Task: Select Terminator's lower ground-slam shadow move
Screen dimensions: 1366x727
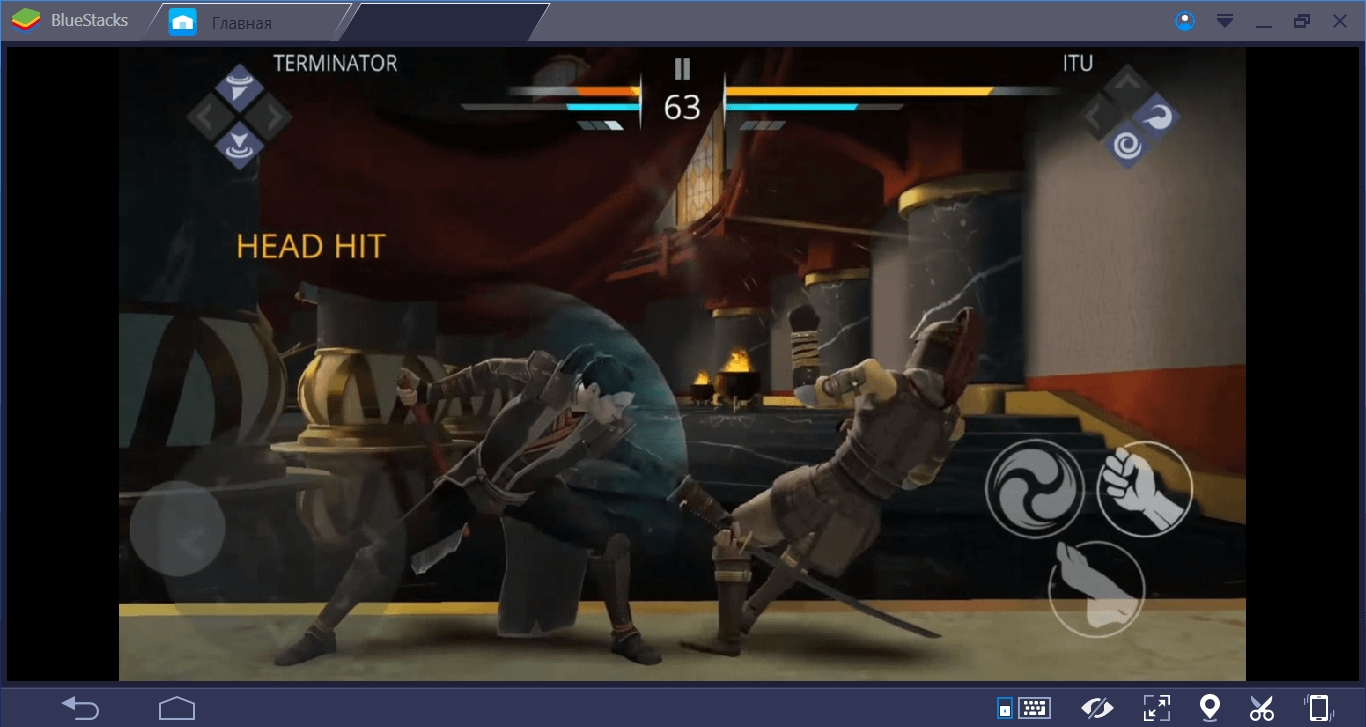Action: click(x=239, y=145)
